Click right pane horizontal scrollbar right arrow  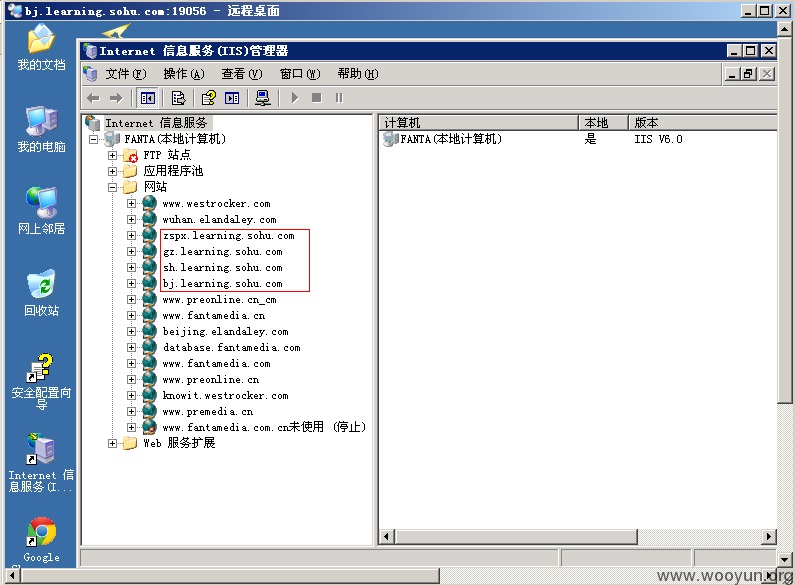coord(769,536)
